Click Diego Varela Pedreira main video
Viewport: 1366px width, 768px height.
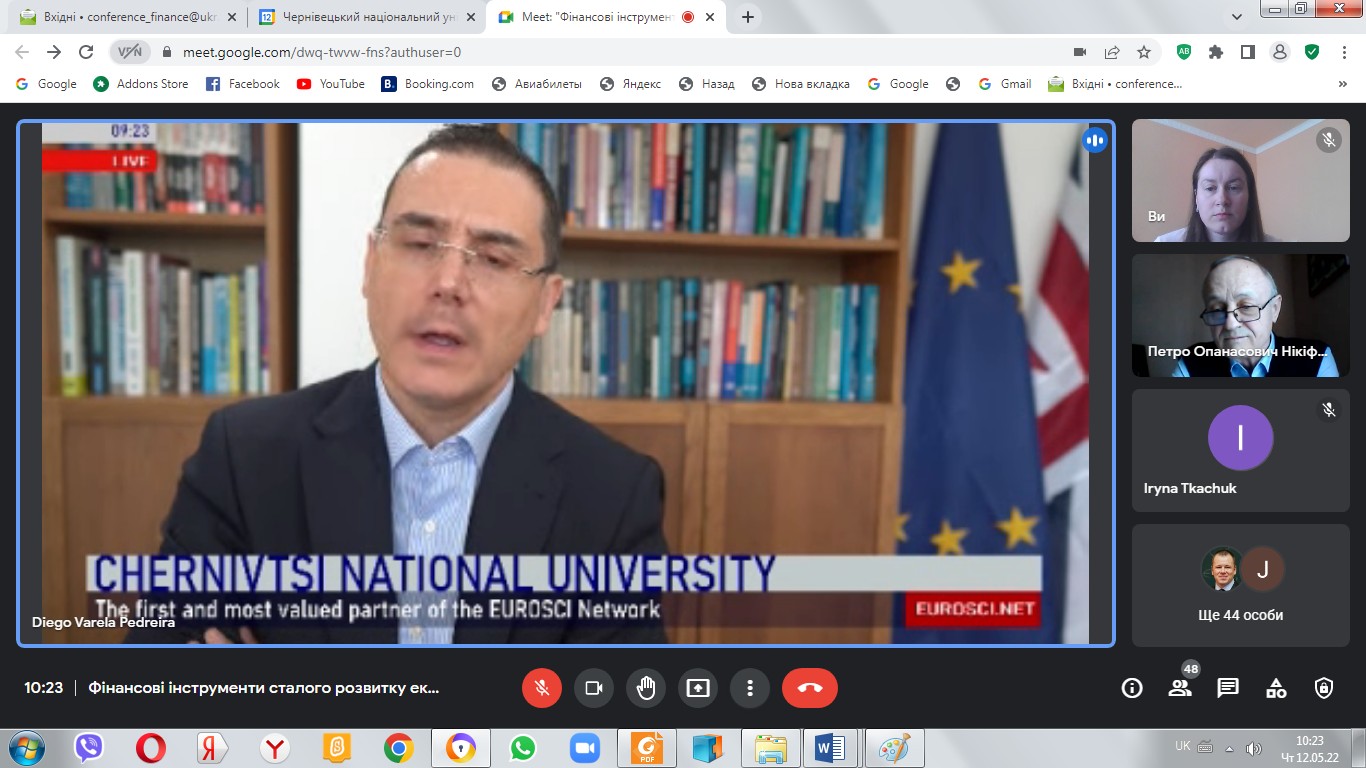click(566, 383)
